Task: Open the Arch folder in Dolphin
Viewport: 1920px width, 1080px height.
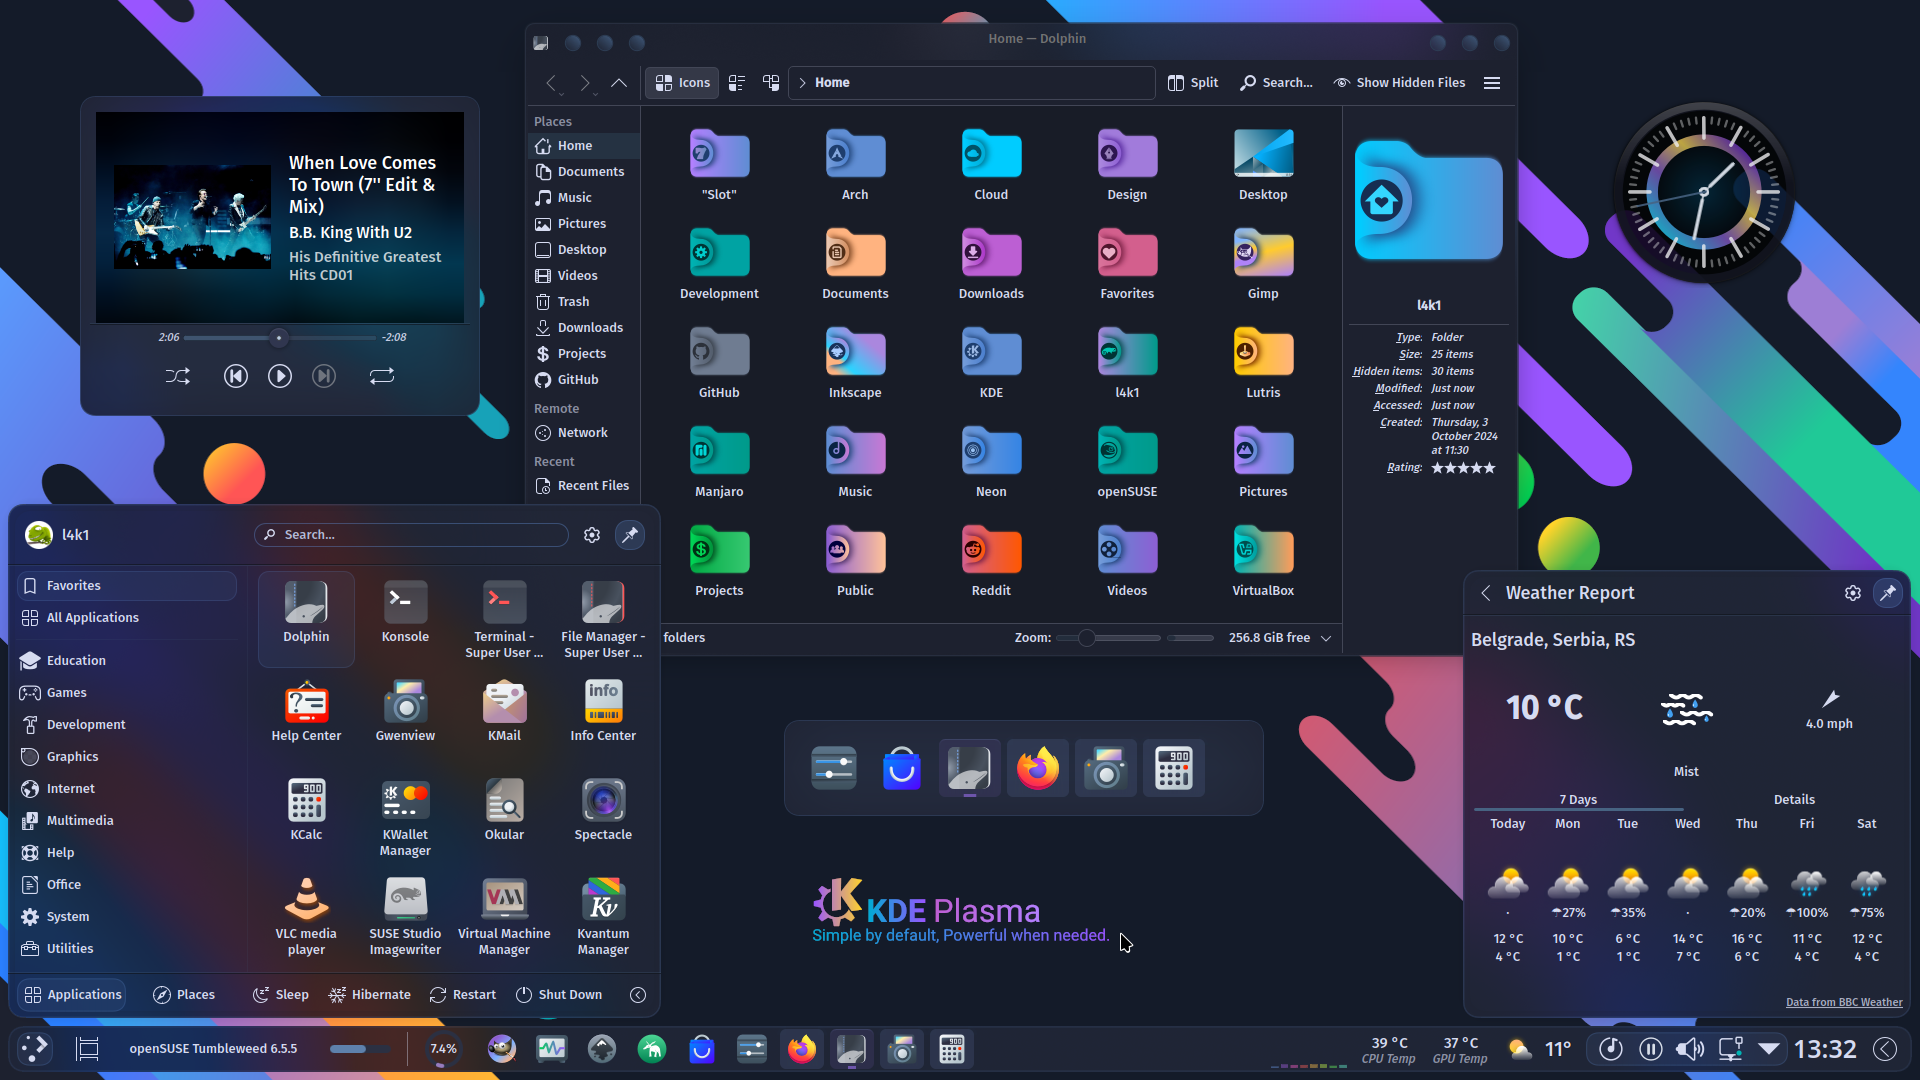Action: click(855, 165)
